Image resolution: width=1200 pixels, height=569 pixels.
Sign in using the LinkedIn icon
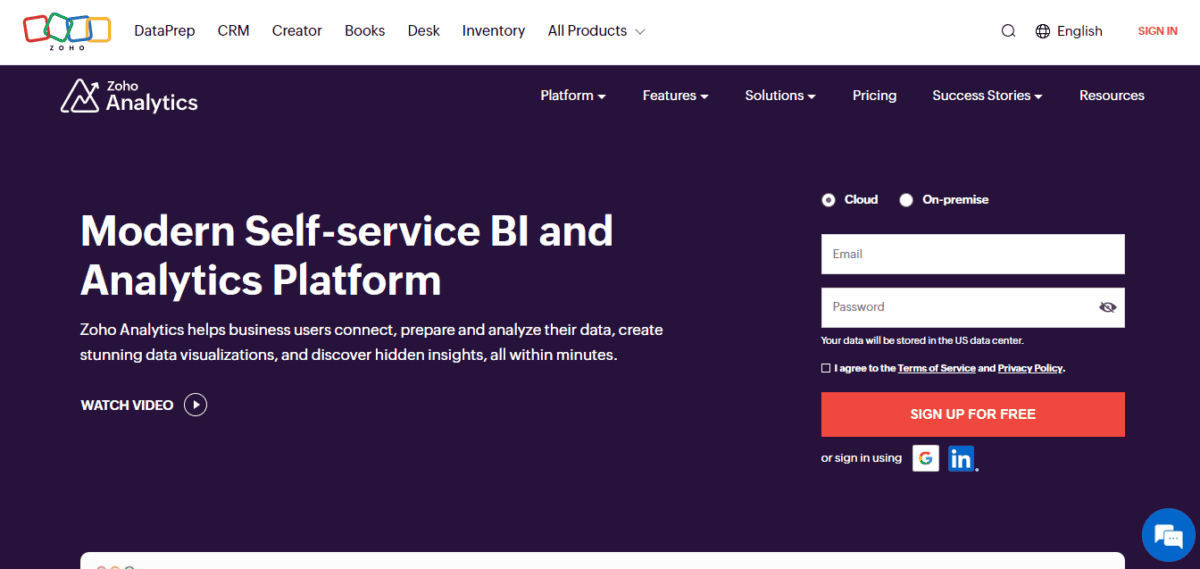point(961,458)
